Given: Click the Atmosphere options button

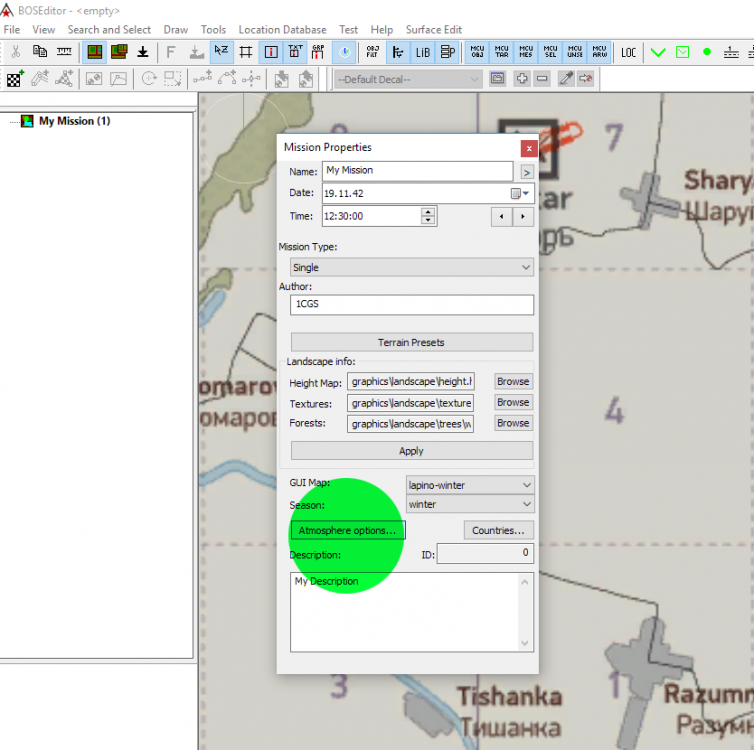Looking at the screenshot, I should pyautogui.click(x=347, y=530).
